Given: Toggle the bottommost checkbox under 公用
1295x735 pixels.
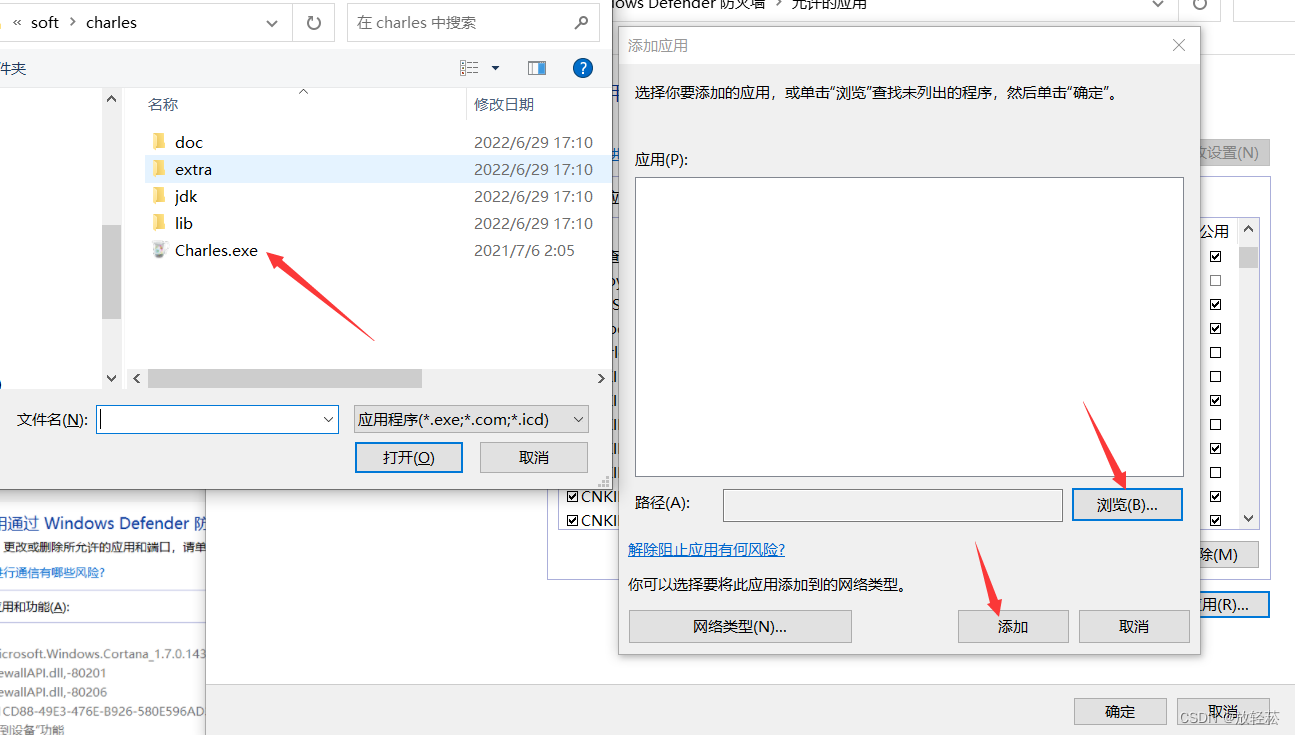Looking at the screenshot, I should pyautogui.click(x=1216, y=520).
